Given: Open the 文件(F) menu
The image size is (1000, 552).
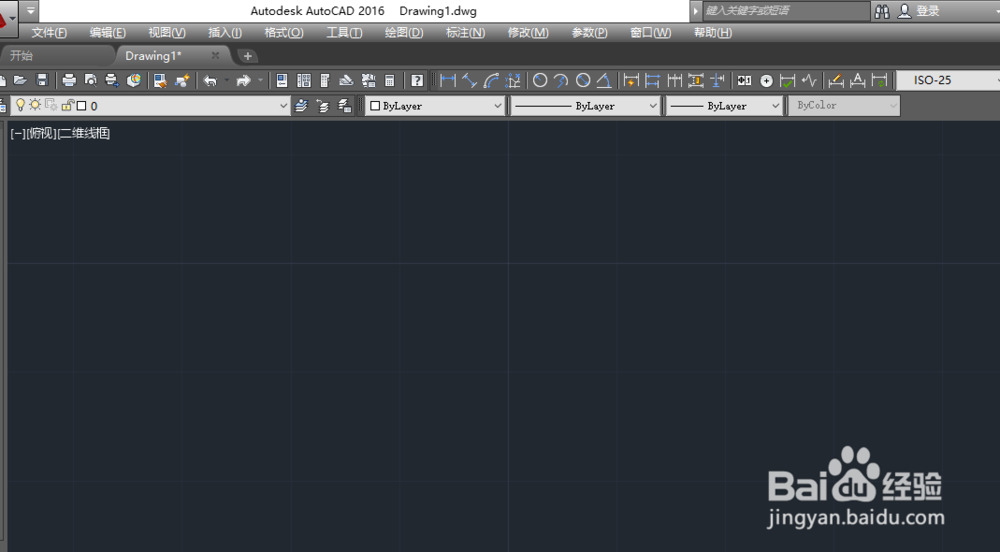Looking at the screenshot, I should pos(49,33).
